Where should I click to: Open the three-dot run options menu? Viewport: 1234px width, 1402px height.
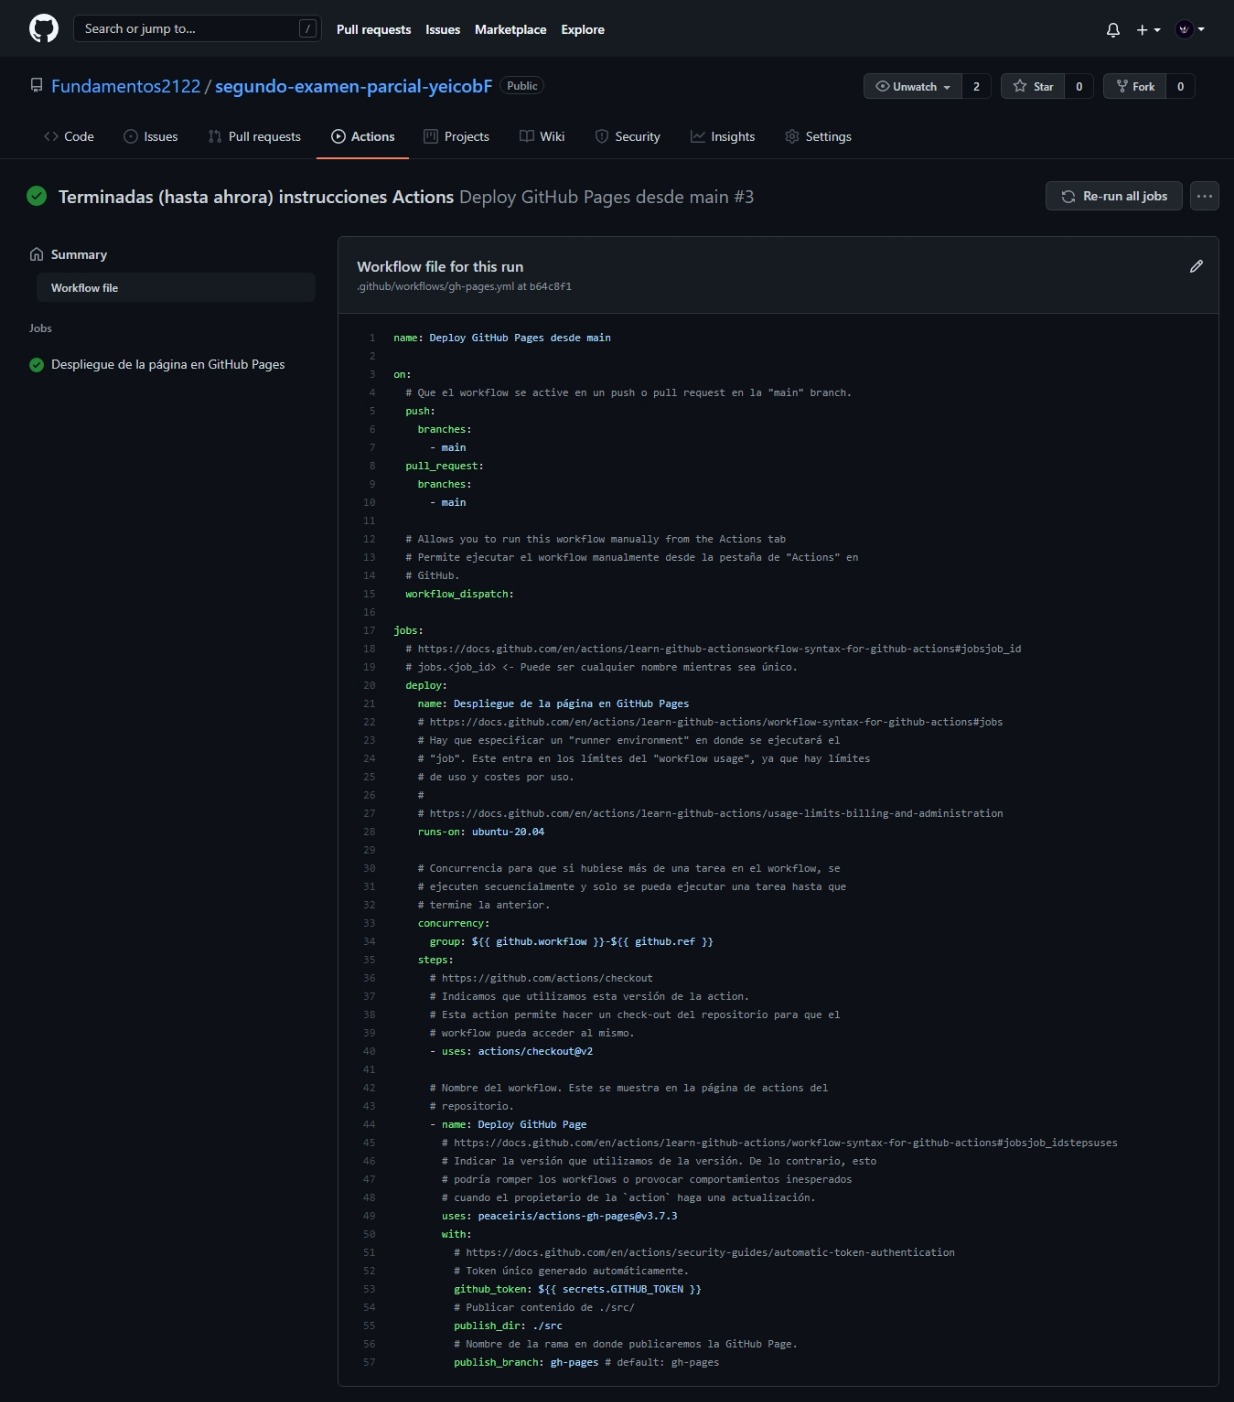pos(1205,196)
